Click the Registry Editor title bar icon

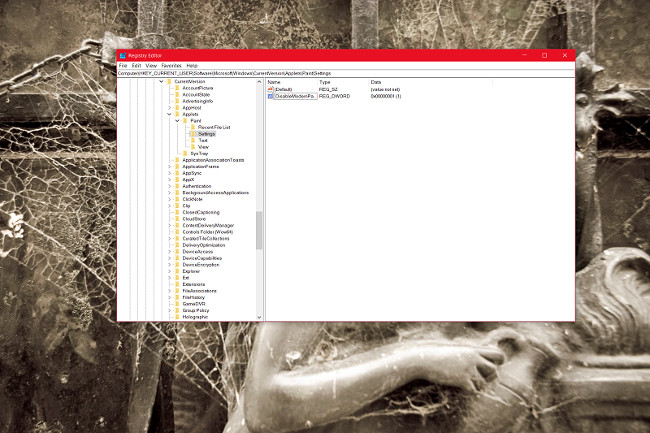pos(122,55)
